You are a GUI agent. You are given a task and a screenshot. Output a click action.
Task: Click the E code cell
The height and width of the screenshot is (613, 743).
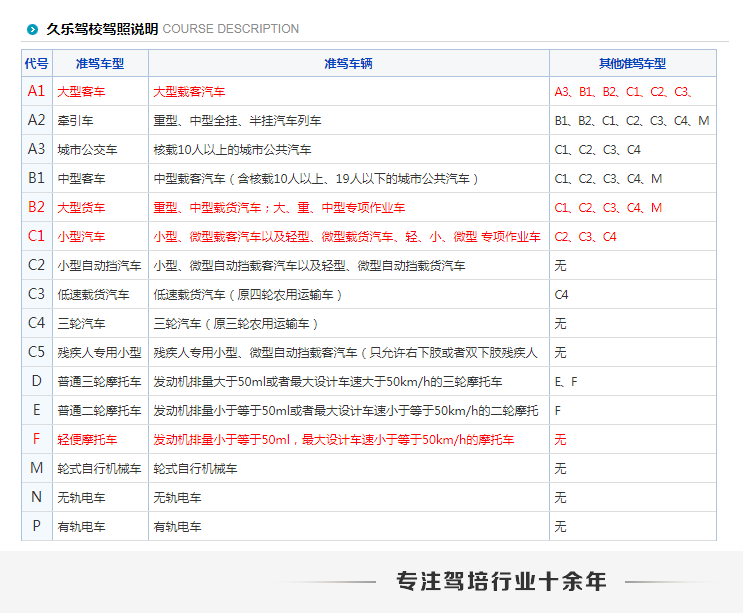(36, 410)
